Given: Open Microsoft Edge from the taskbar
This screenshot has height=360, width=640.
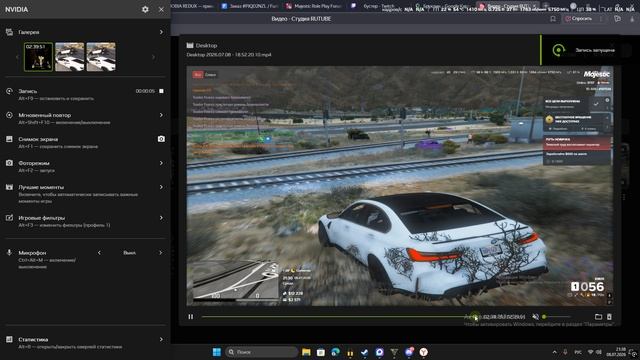Looking at the screenshot, I should click(x=336, y=352).
